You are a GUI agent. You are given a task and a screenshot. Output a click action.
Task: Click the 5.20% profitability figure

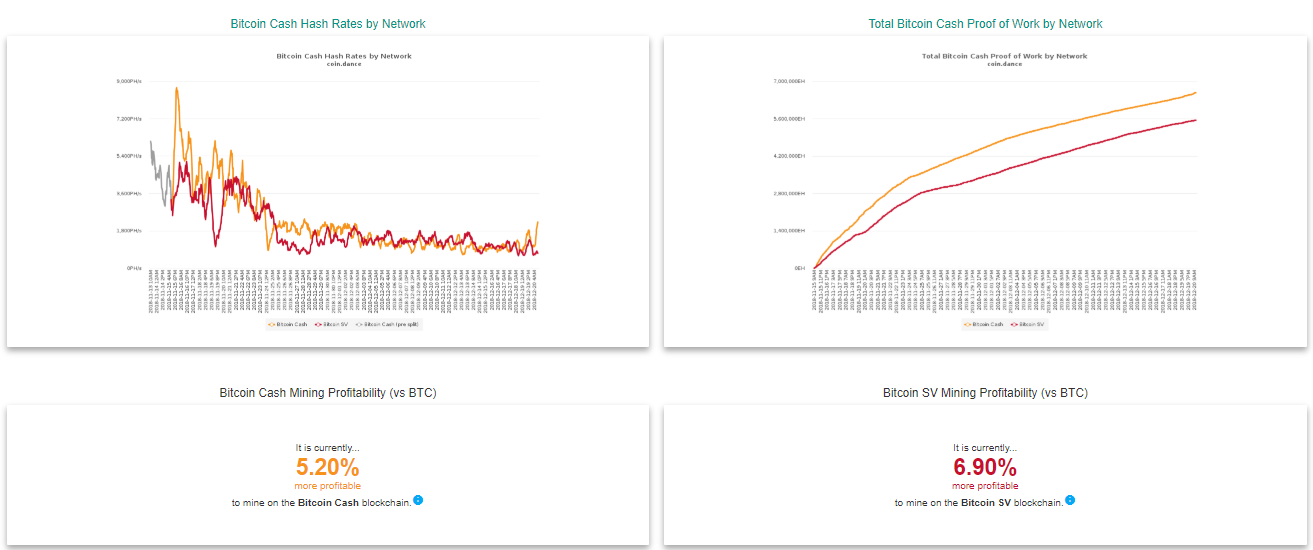pos(328,467)
